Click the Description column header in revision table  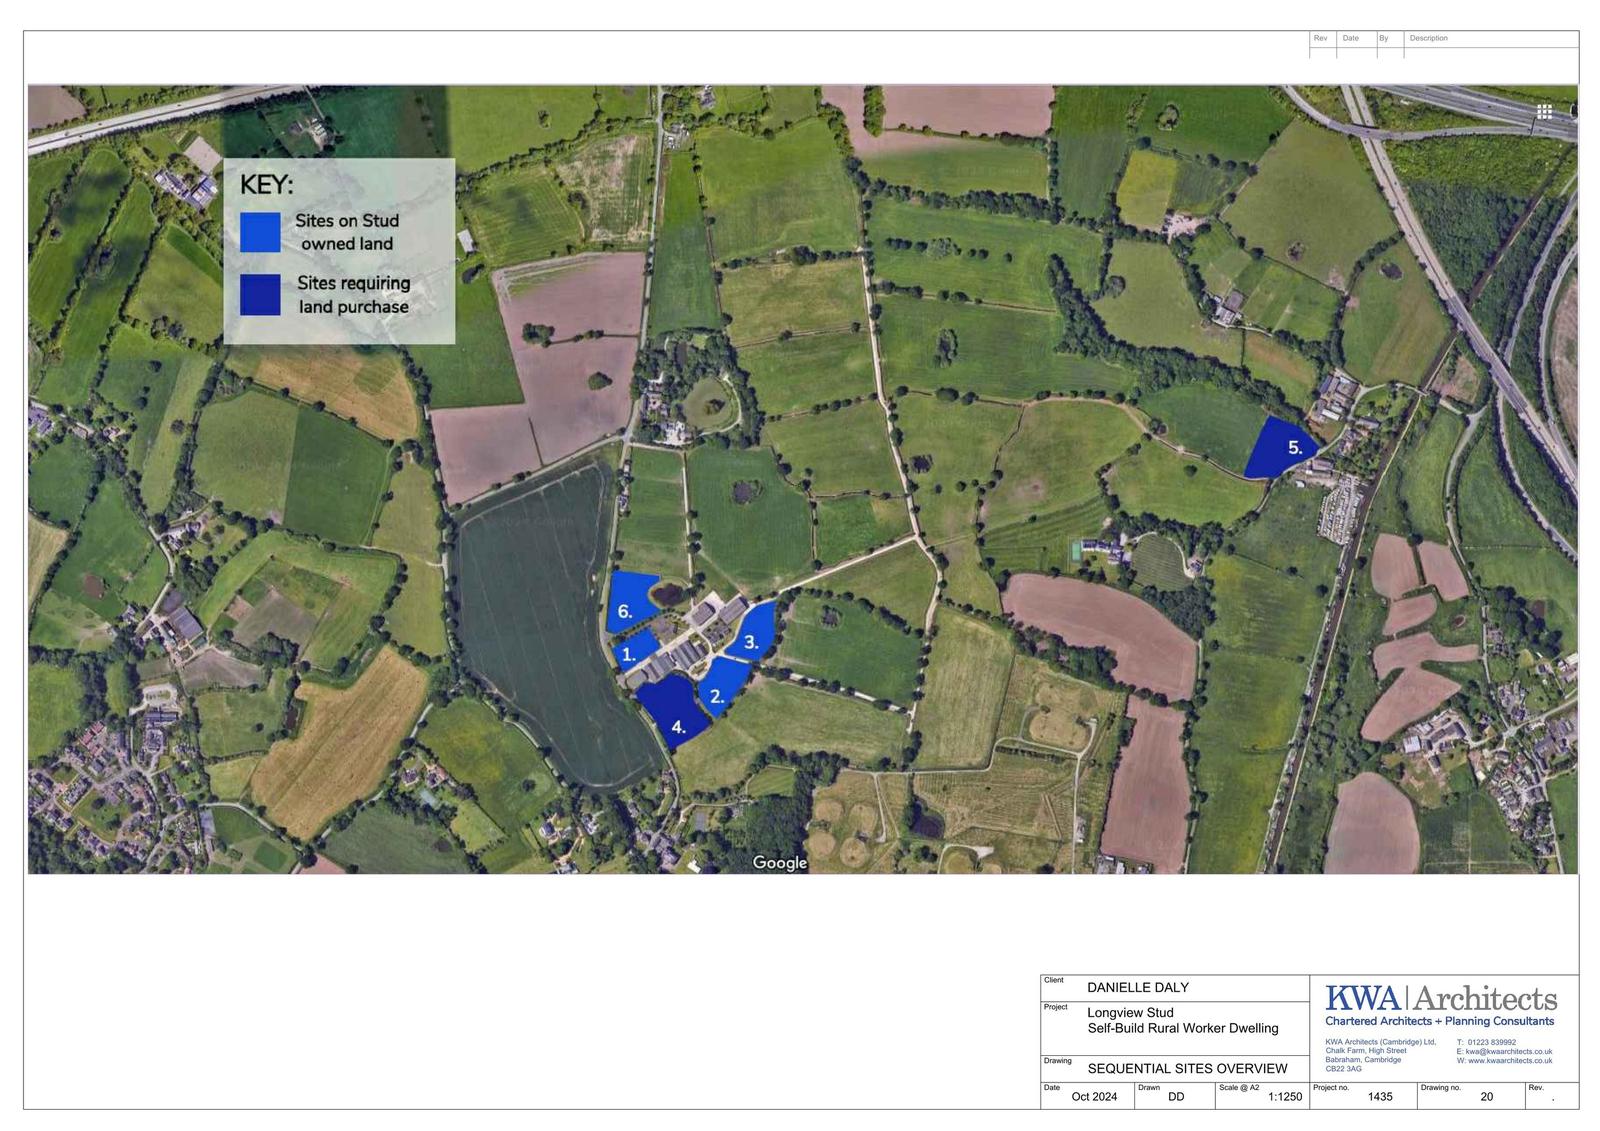point(1428,38)
